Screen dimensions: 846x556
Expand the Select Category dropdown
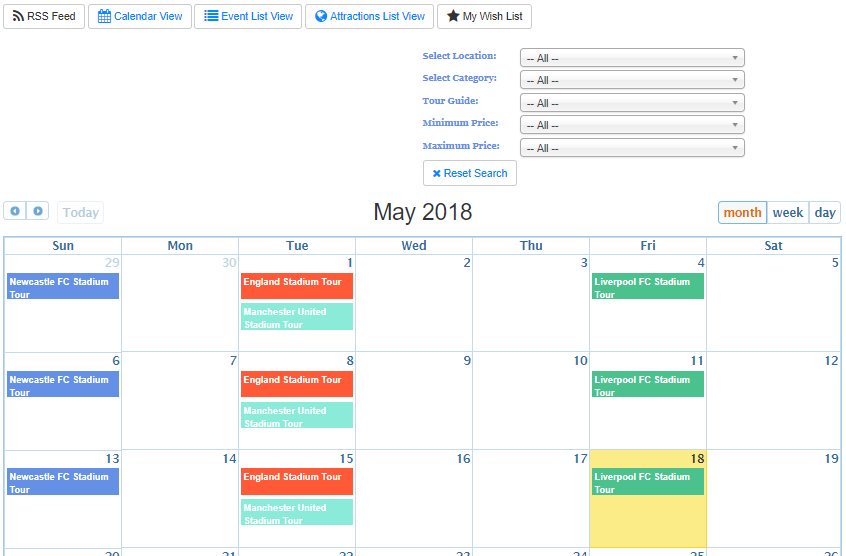pos(632,80)
